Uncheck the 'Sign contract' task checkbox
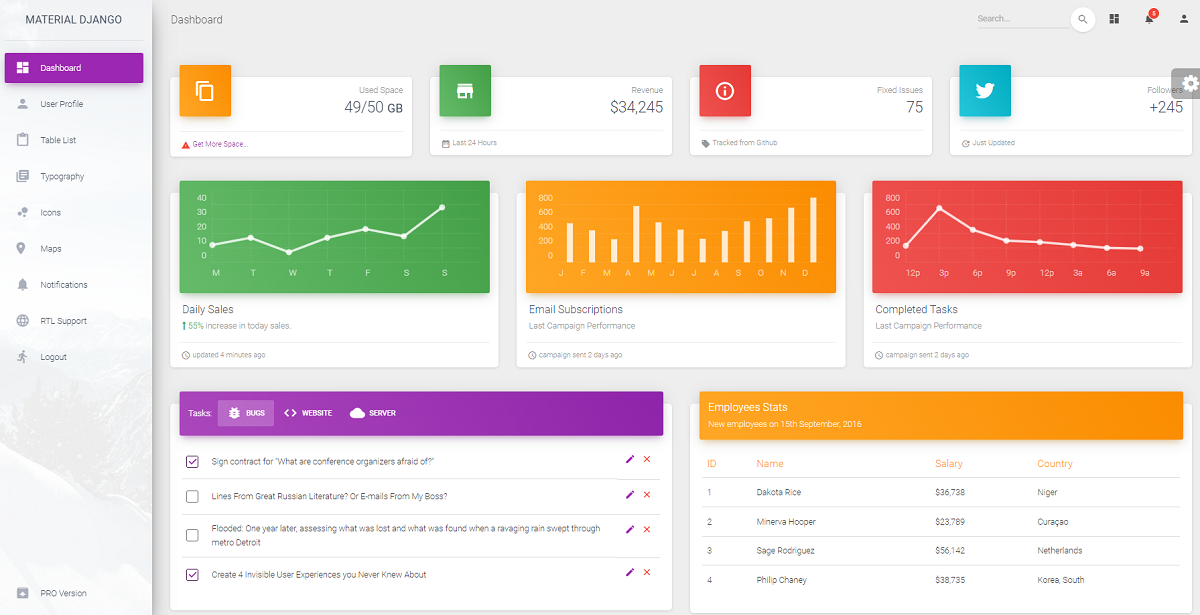 pos(192,462)
